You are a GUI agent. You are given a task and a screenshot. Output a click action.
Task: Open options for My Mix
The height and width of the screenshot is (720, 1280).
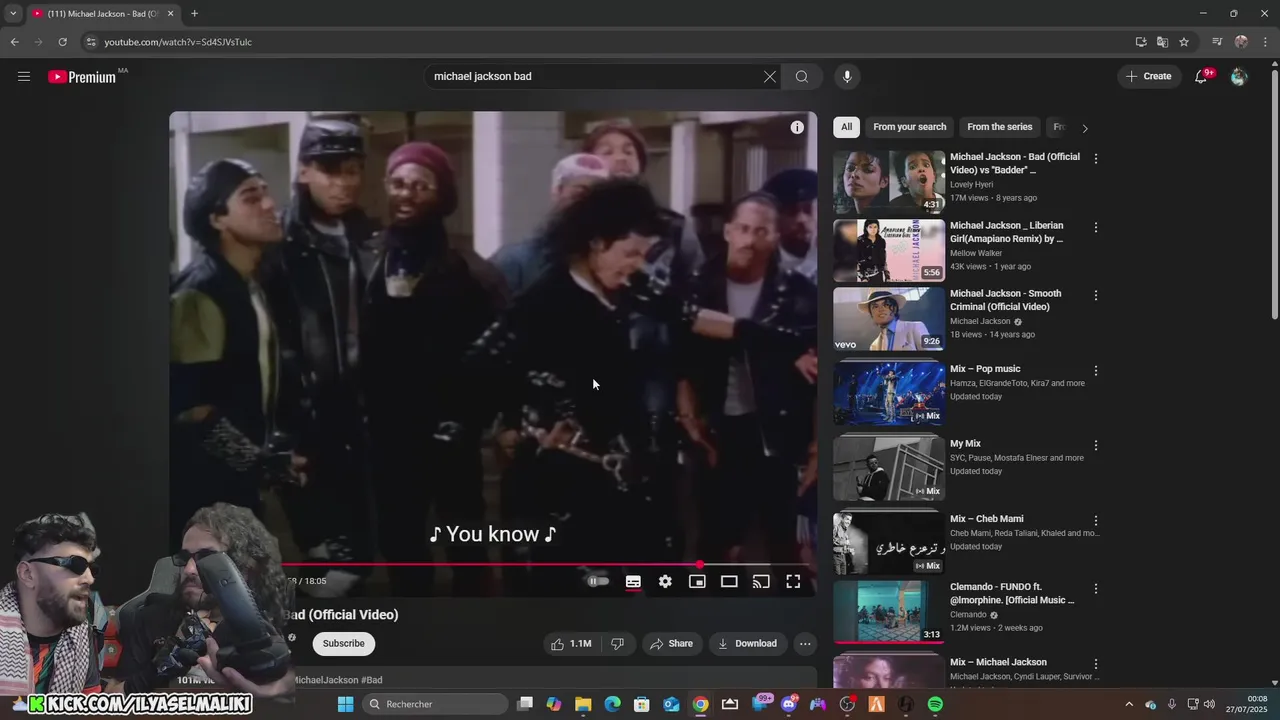1096,446
